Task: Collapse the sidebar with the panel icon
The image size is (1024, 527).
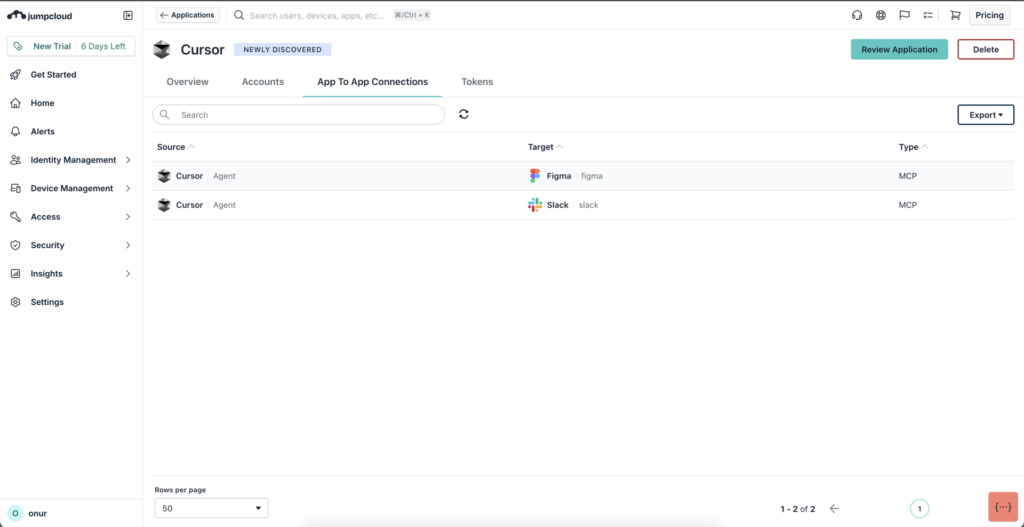Action: pyautogui.click(x=128, y=16)
